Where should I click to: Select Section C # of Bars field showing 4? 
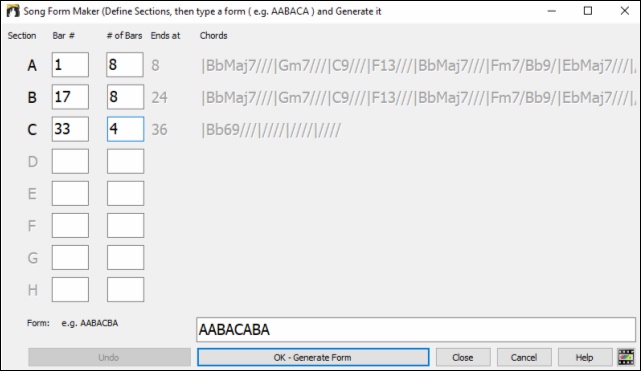pos(125,129)
